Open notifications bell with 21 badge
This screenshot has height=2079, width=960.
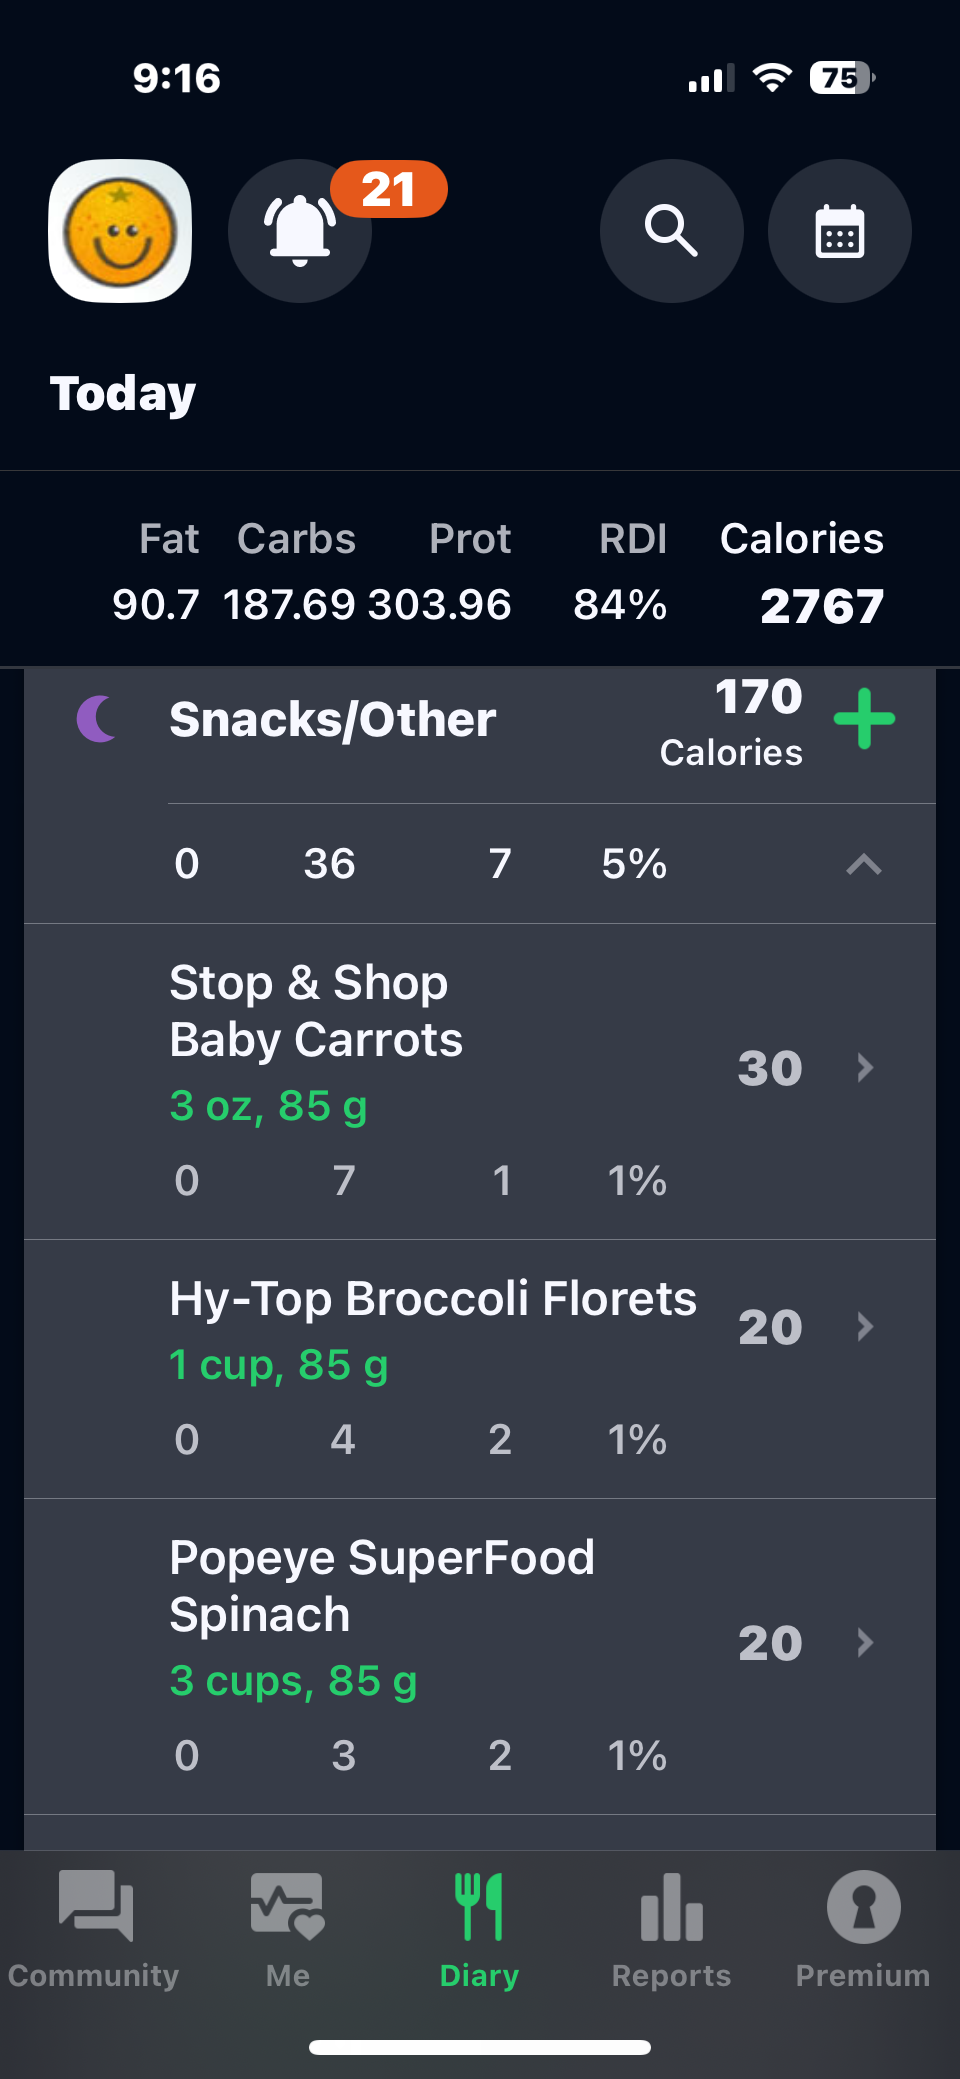pos(300,231)
